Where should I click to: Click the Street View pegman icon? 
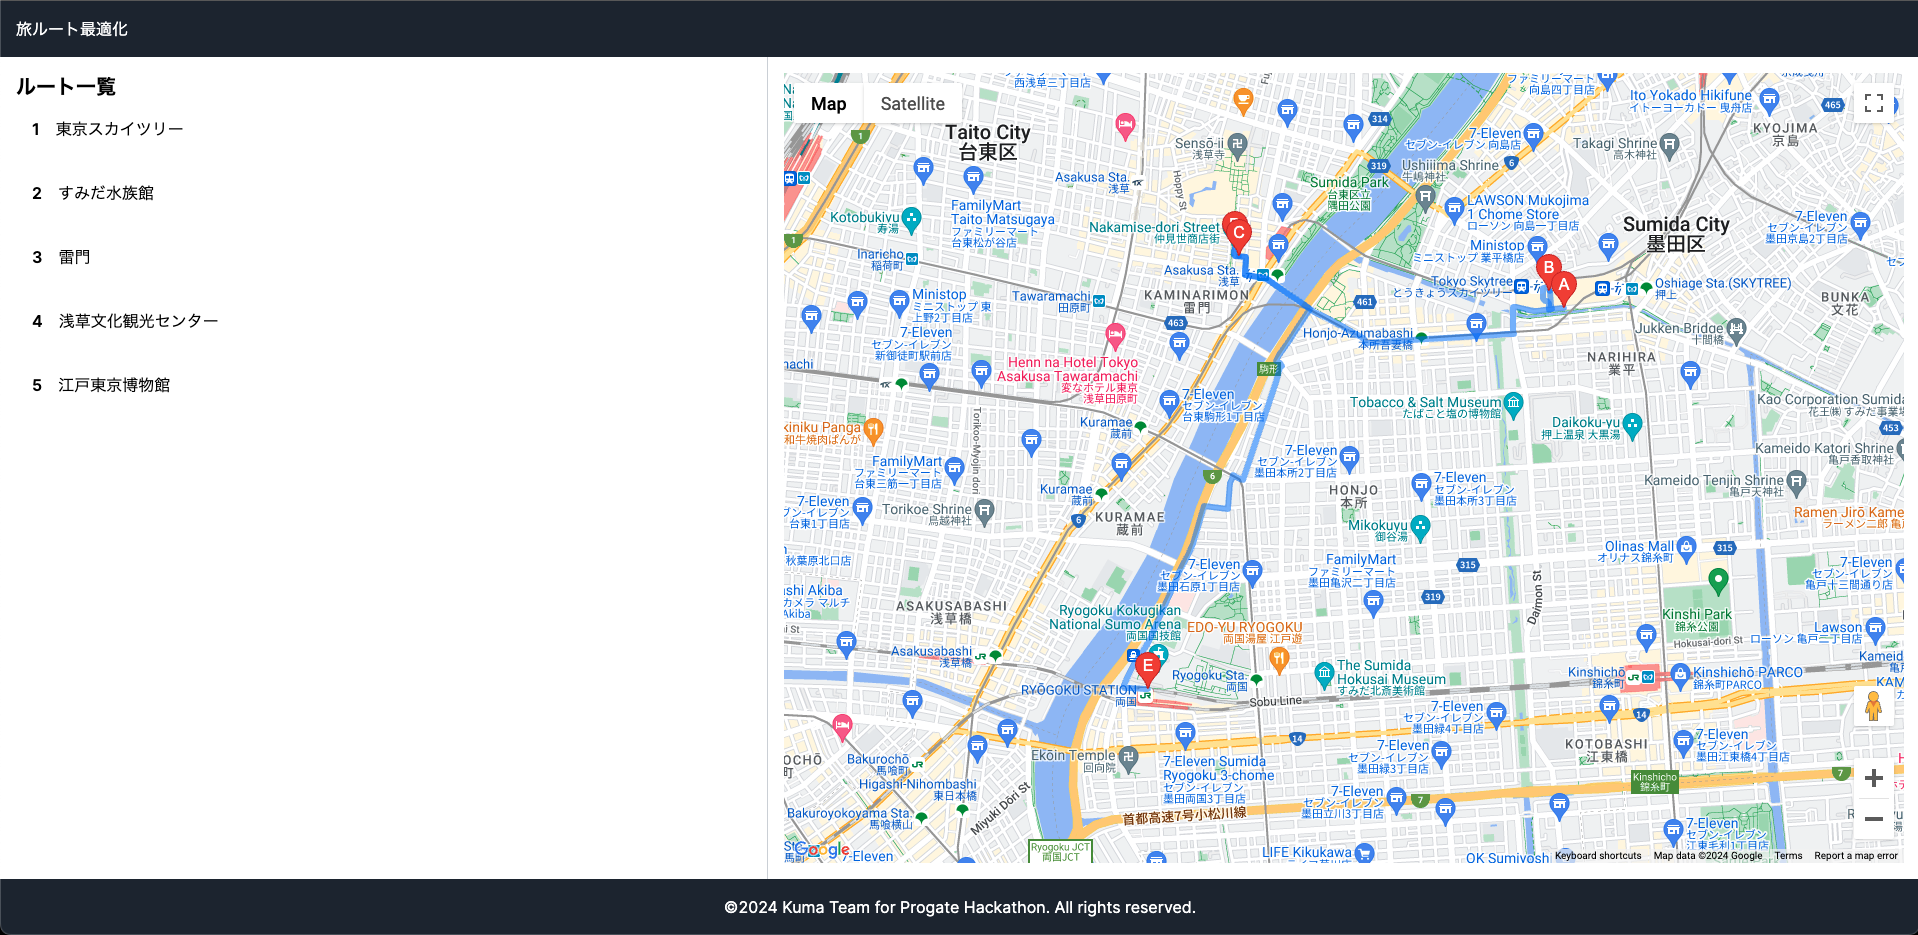tap(1874, 706)
